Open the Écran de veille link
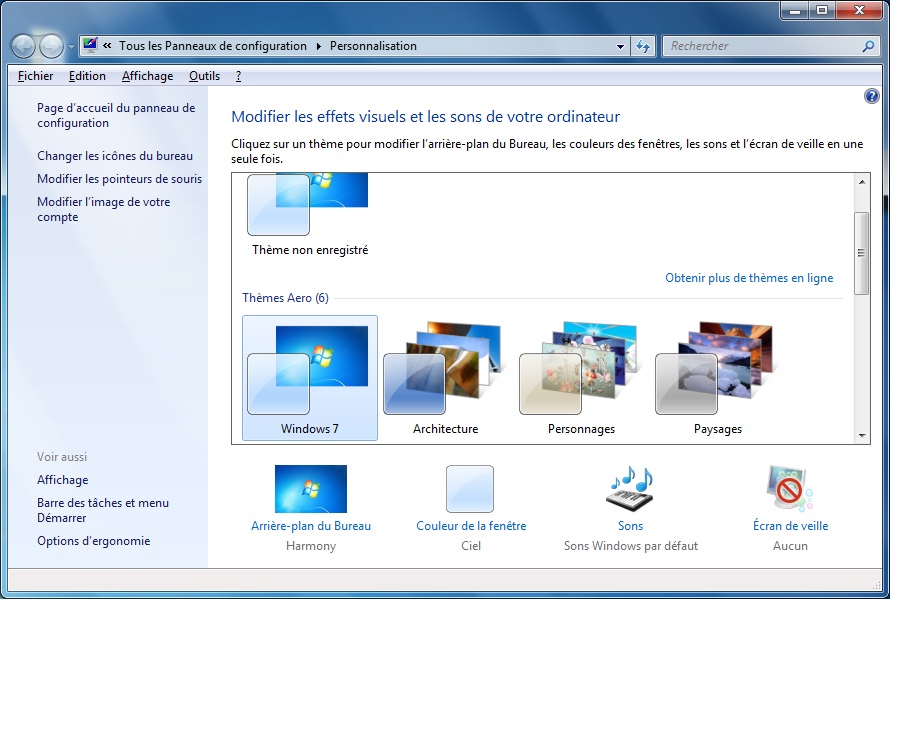The image size is (898, 730). 790,526
